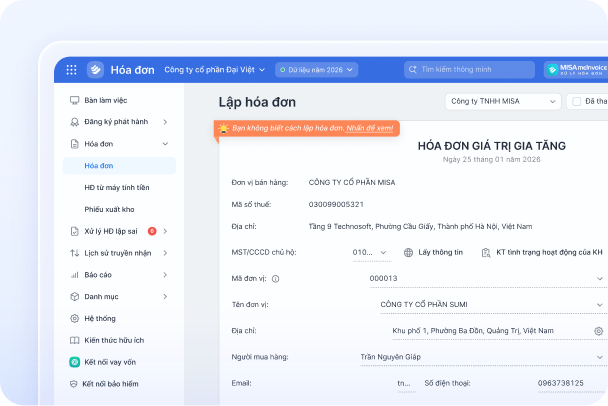Open the Công ty TNHH MISA dropdown
Viewport: 608px width, 406px height.
(x=503, y=101)
